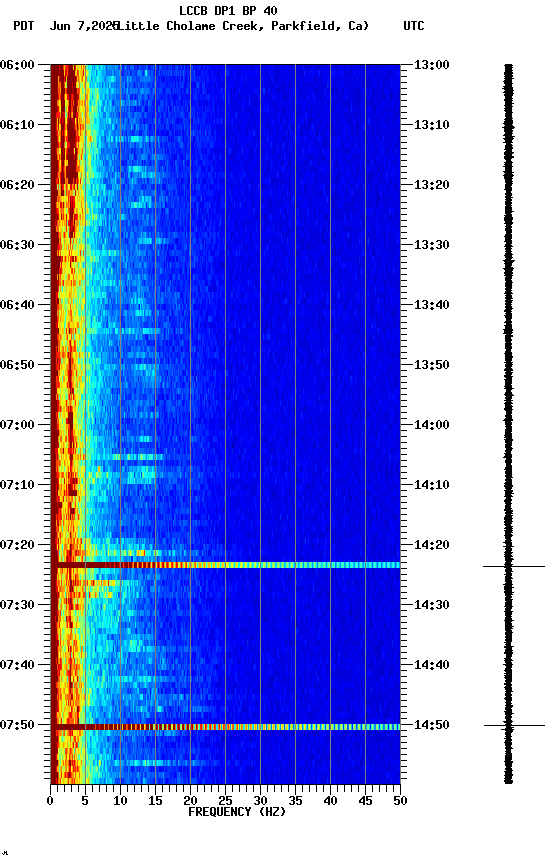The width and height of the screenshot is (552, 864).
Task: Click the 'Jun 7' date text
Action: pyautogui.click(x=66, y=26)
